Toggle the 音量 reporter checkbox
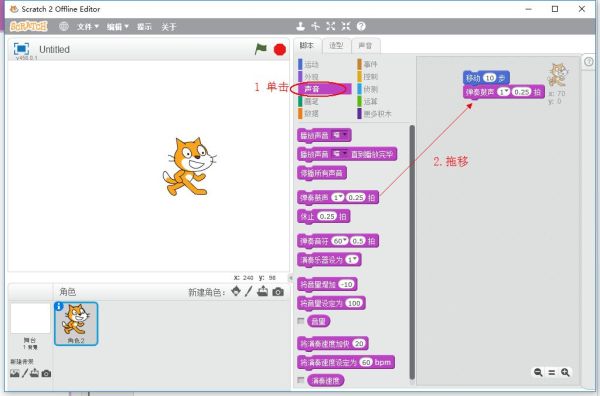 [301, 321]
